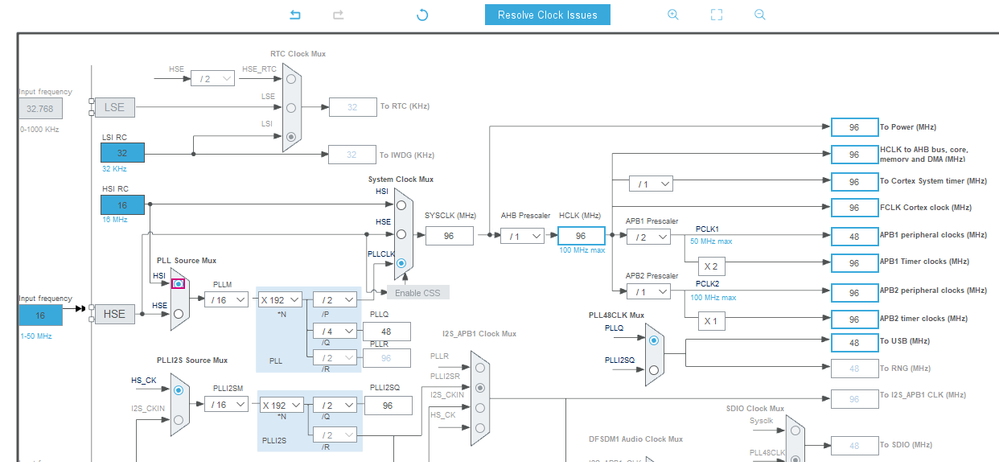Click the PLLI2SQ output value 96
The height and width of the screenshot is (462, 999).
[x=388, y=405]
